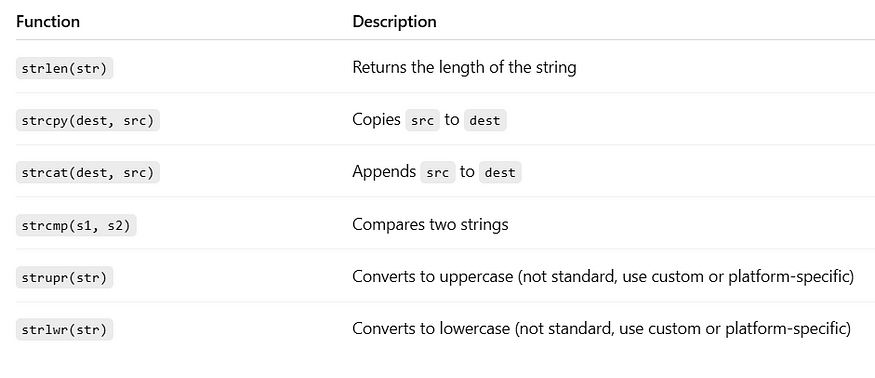
Task: Click the Function column header
Action: pyautogui.click(x=48, y=22)
